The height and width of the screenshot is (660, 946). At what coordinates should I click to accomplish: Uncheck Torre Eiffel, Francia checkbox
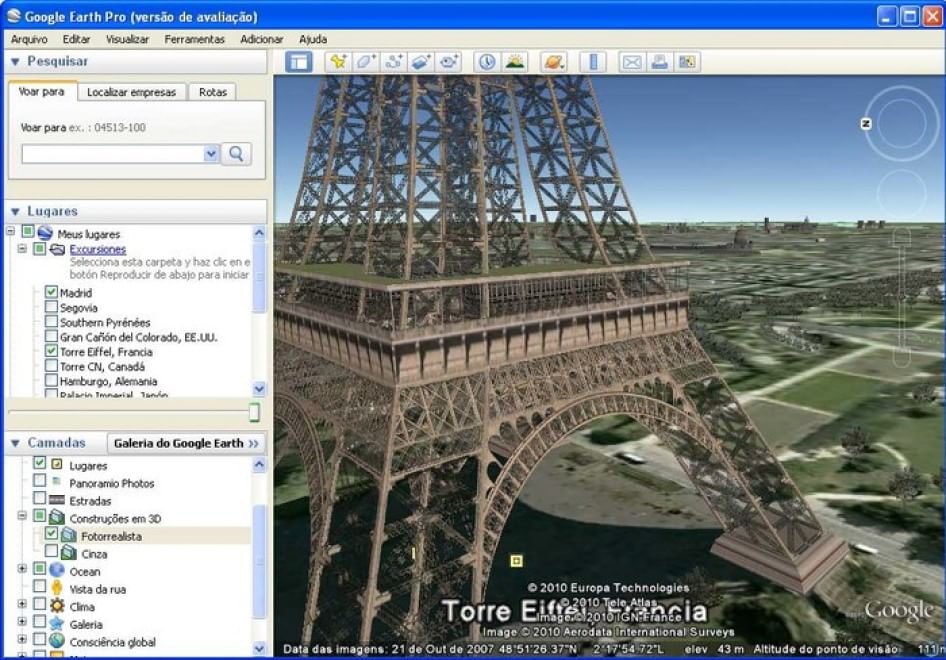coord(51,351)
